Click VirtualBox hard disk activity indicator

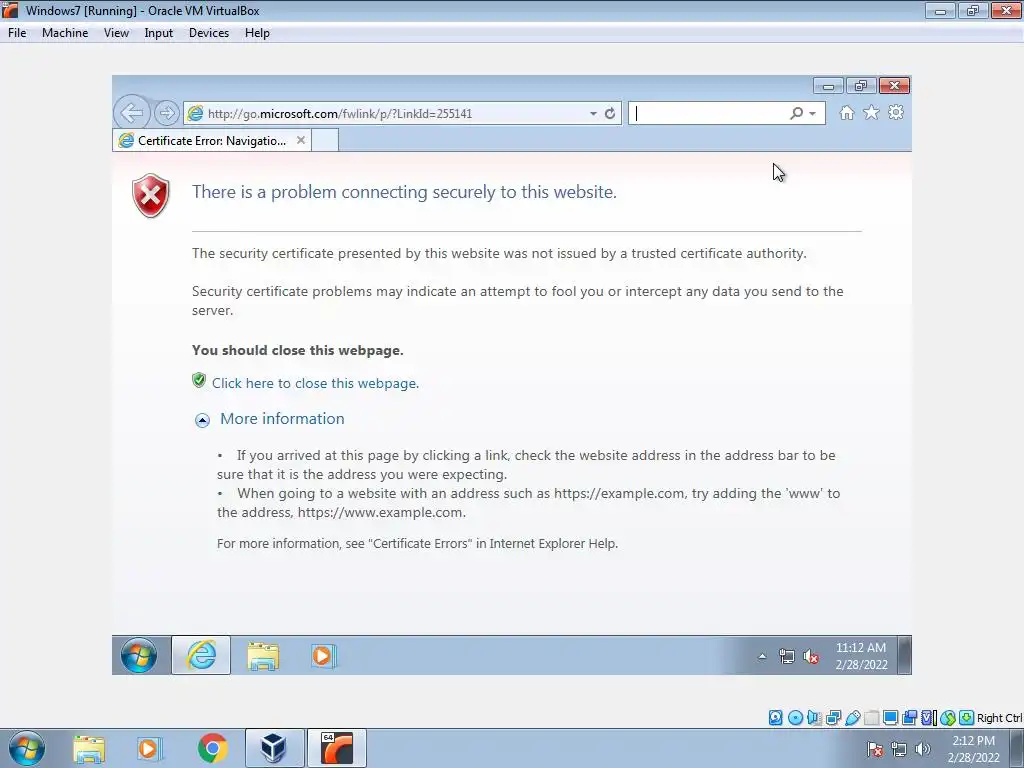point(776,718)
